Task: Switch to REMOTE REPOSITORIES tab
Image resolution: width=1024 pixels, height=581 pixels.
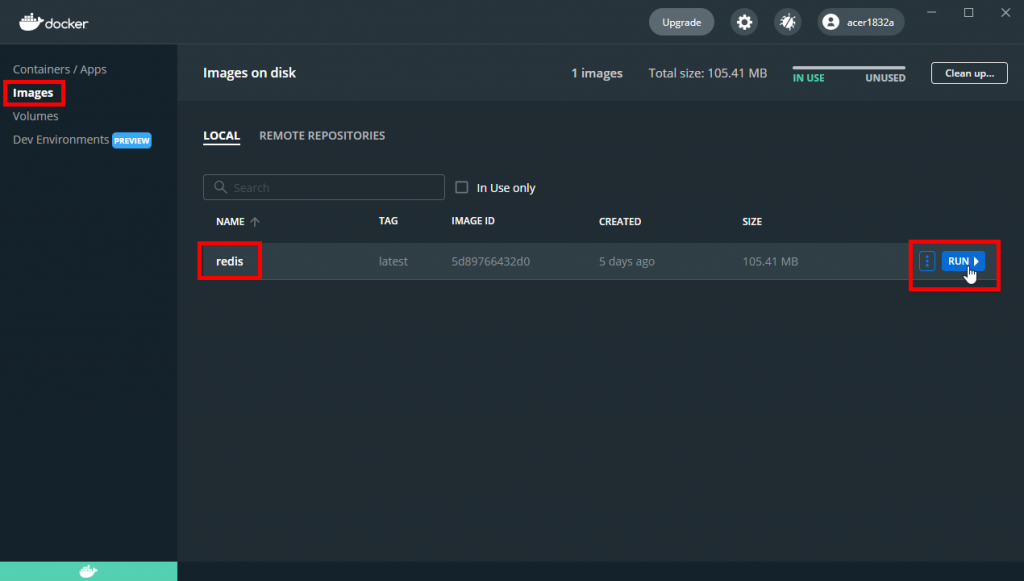Action: pyautogui.click(x=322, y=136)
